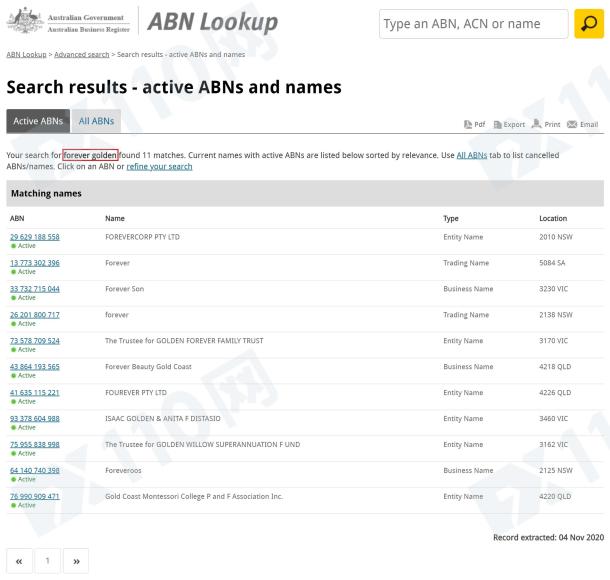The width and height of the screenshot is (610, 580).
Task: Open ABN 26 201 800 717
Action: click(x=35, y=315)
